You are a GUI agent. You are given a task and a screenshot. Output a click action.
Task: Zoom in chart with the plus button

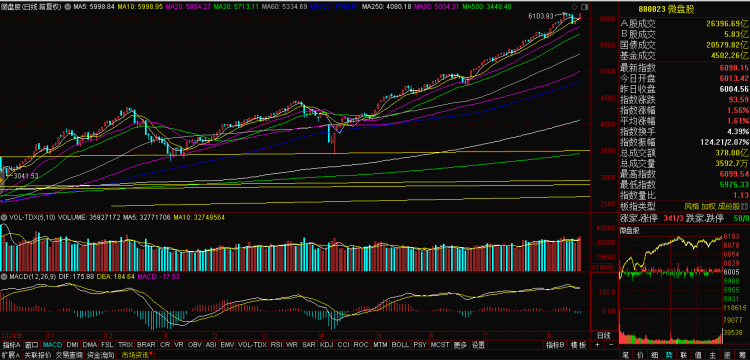tap(597, 345)
